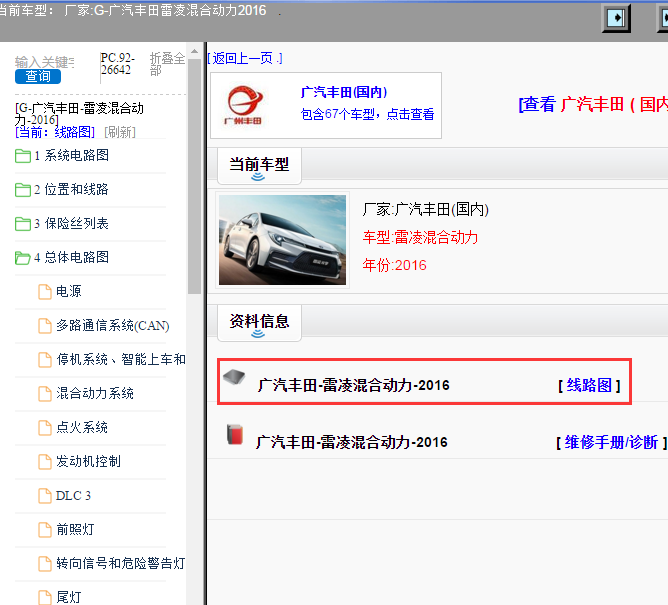
Task: Click the sidebar scroll-up arrow
Action: point(194,52)
